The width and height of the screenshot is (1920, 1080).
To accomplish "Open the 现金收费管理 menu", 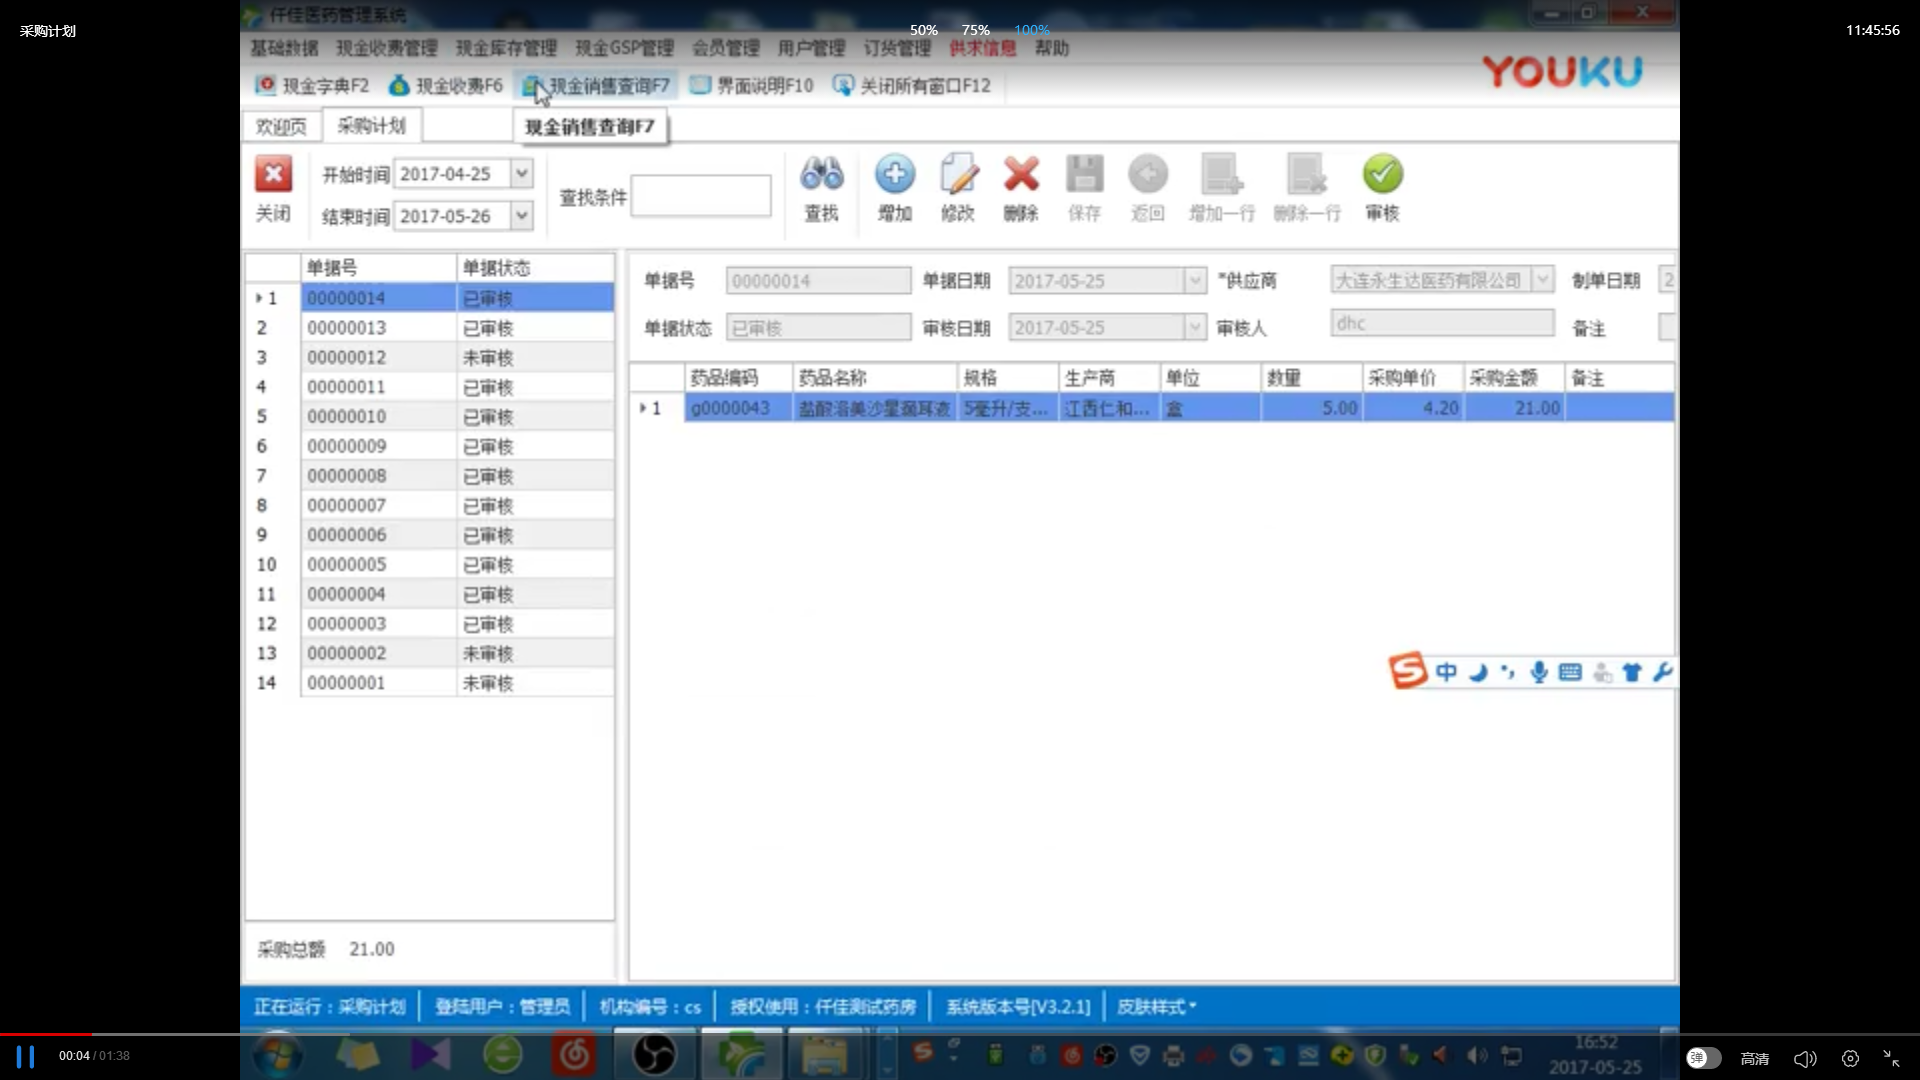I will [x=387, y=48].
